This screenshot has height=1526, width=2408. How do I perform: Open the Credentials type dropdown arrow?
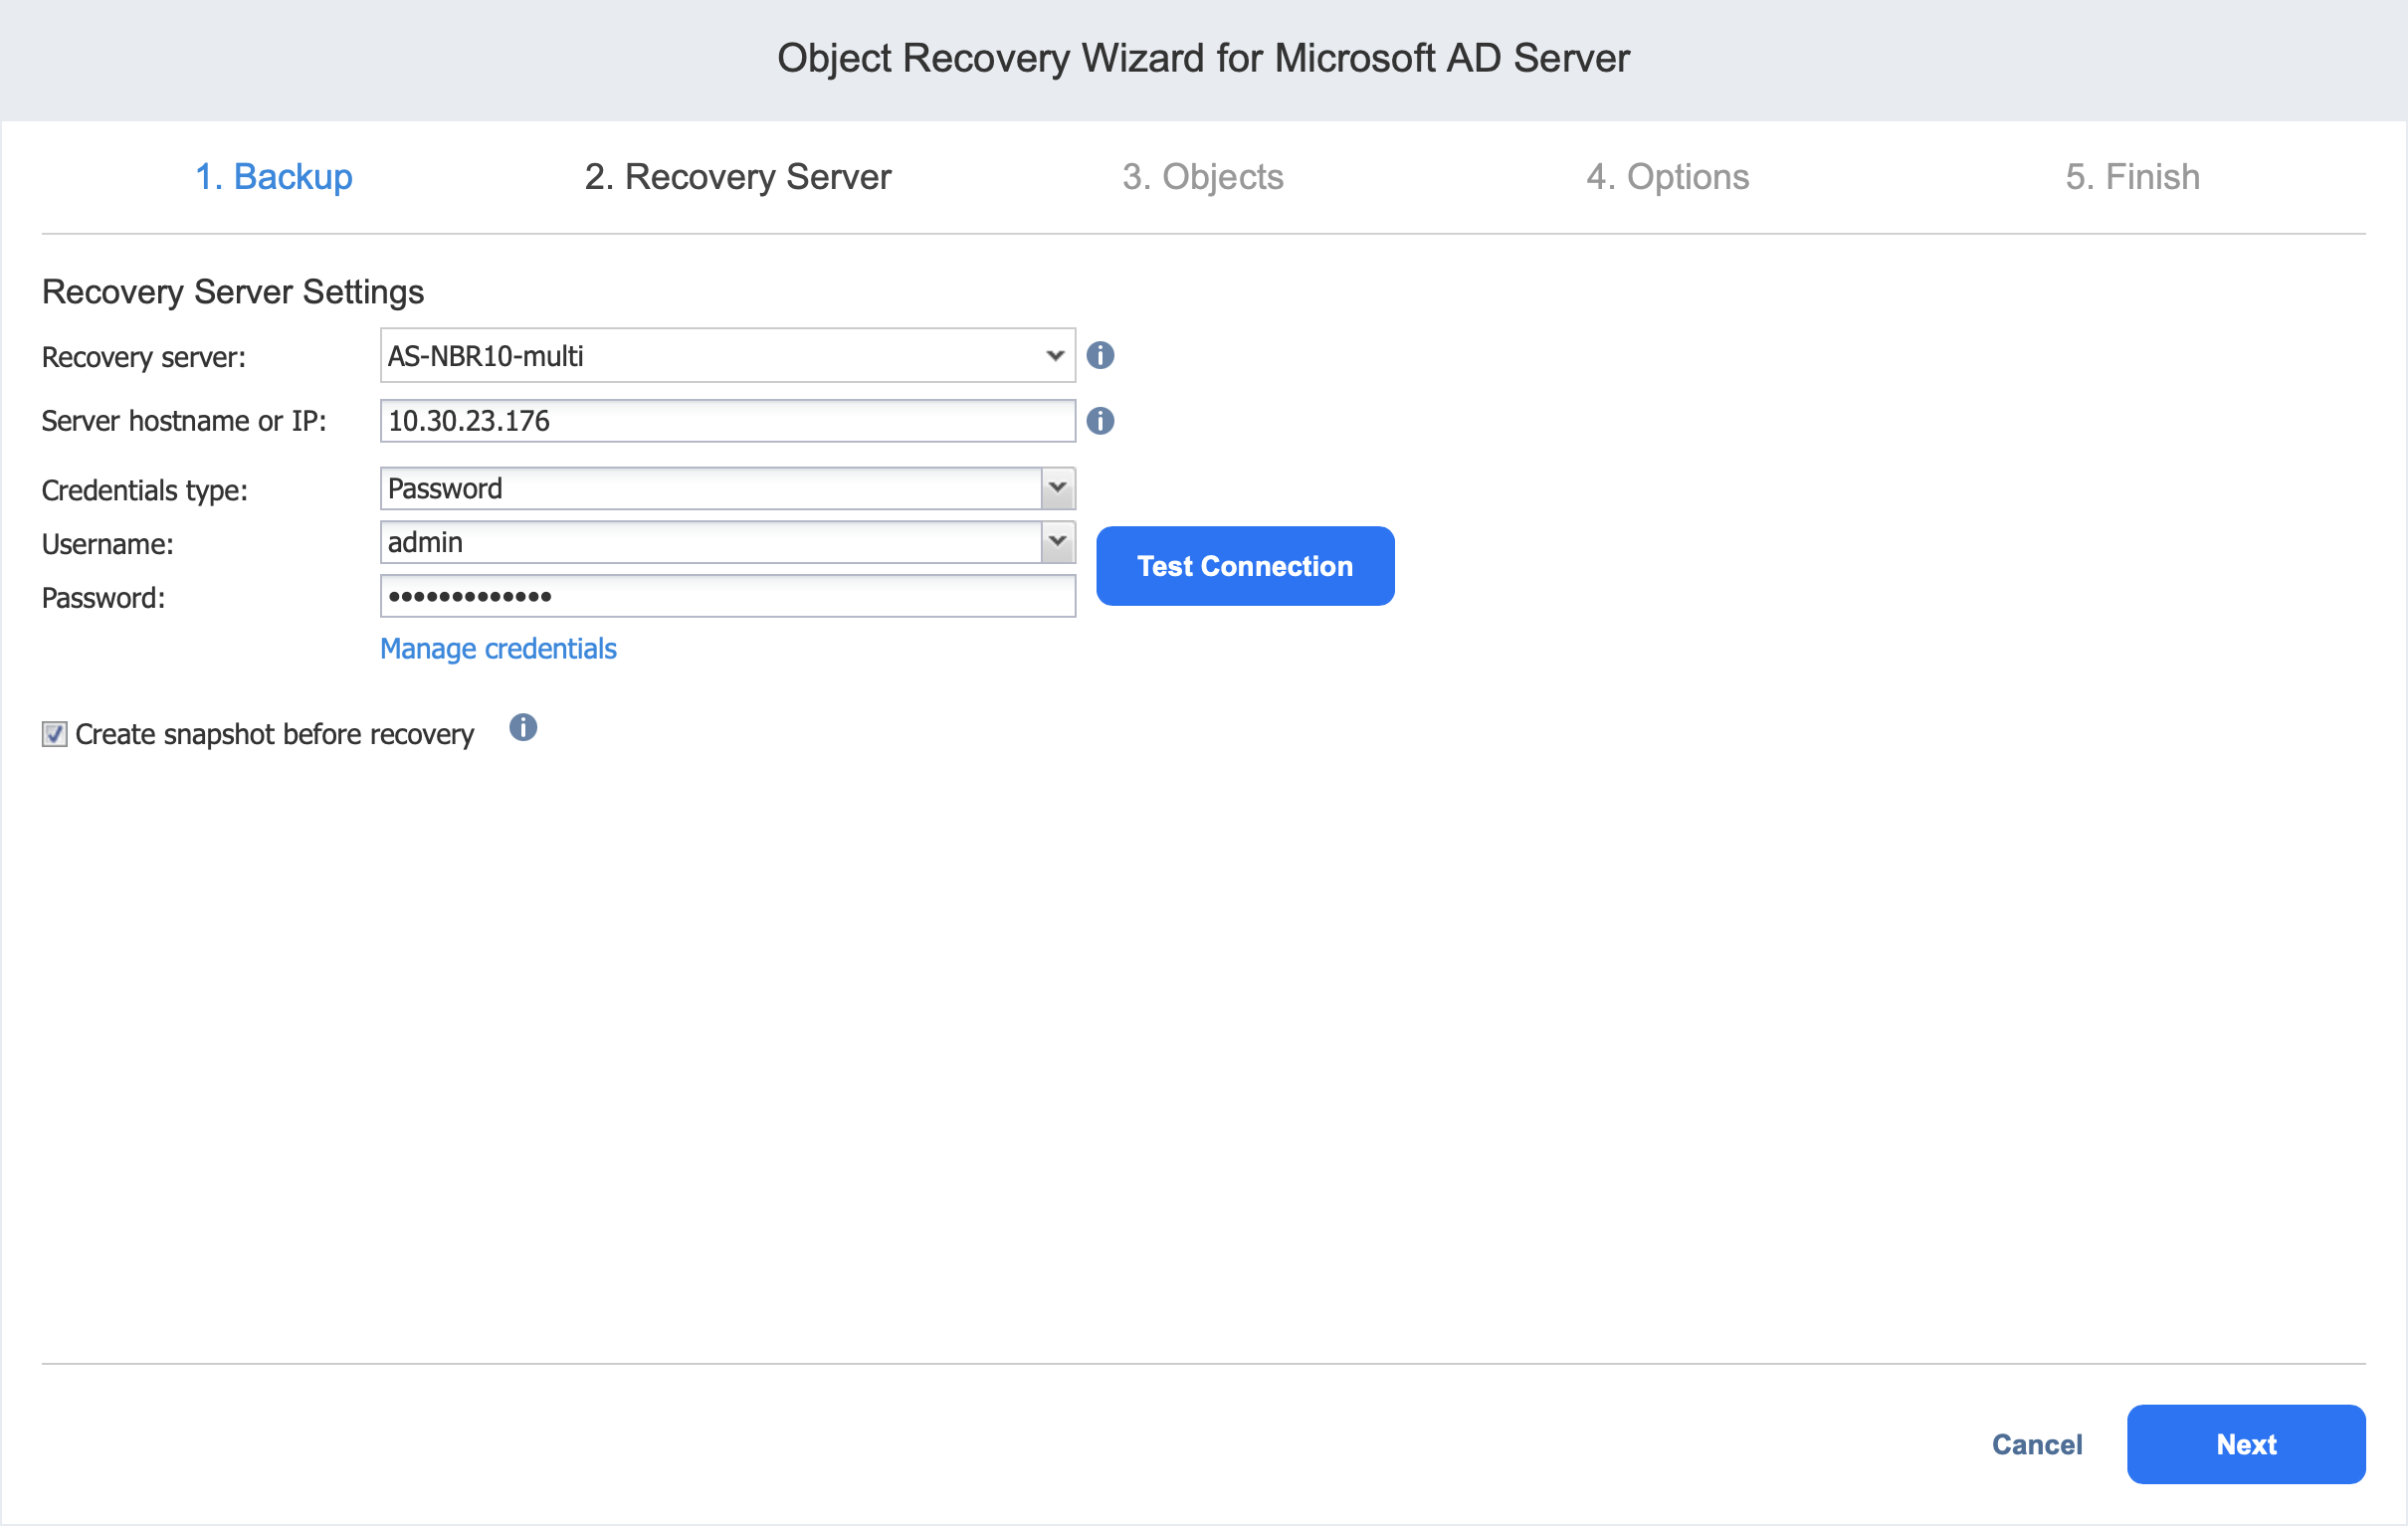1057,488
